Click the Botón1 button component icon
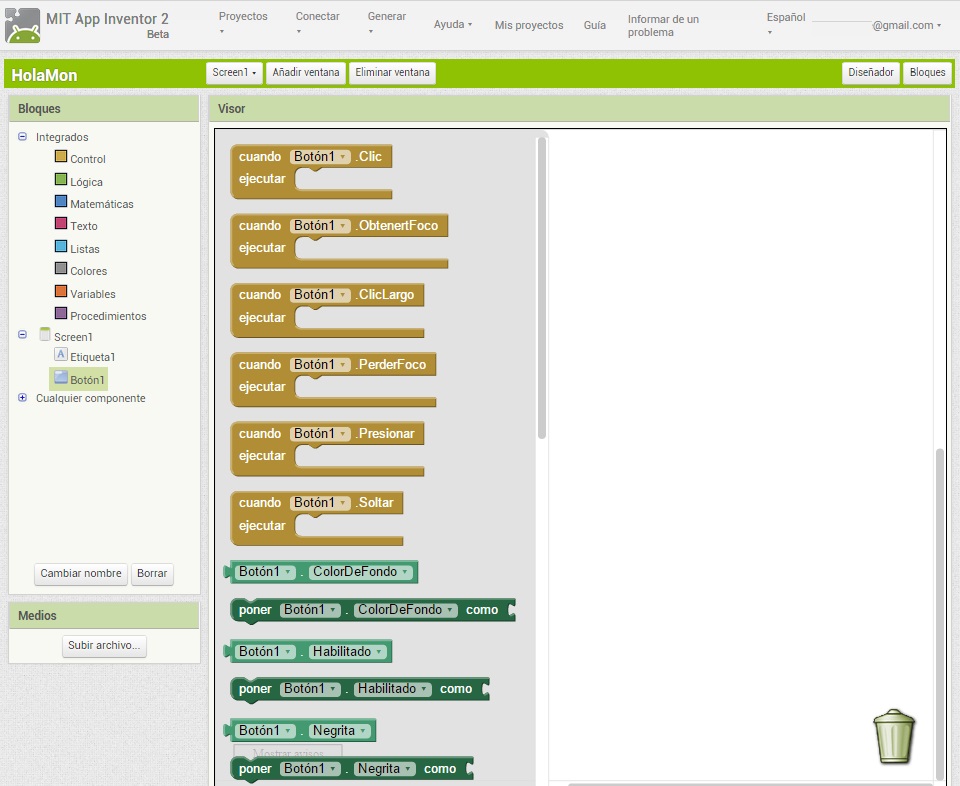The height and width of the screenshot is (786, 960). click(61, 377)
